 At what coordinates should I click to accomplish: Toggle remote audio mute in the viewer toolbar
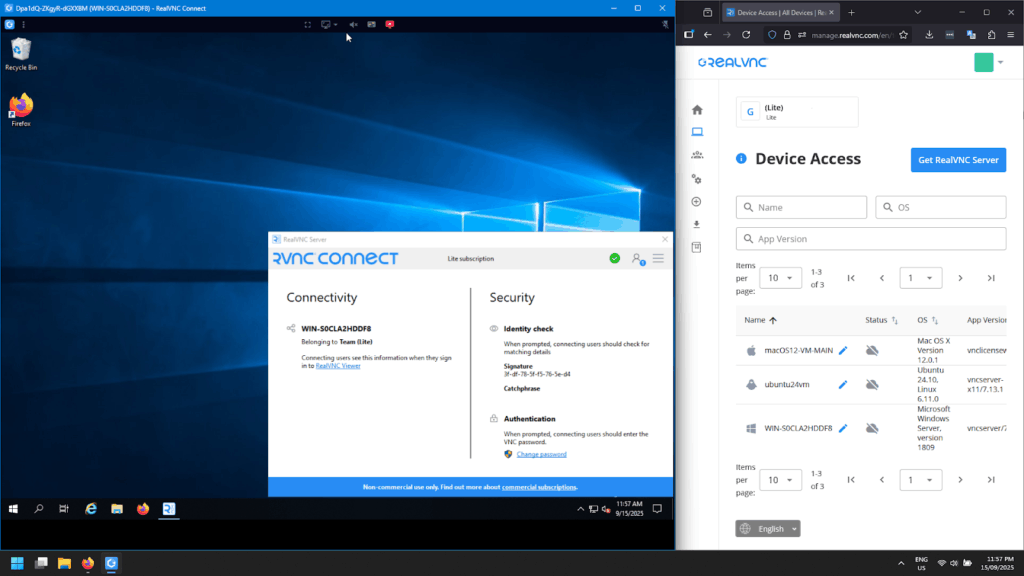click(353, 24)
